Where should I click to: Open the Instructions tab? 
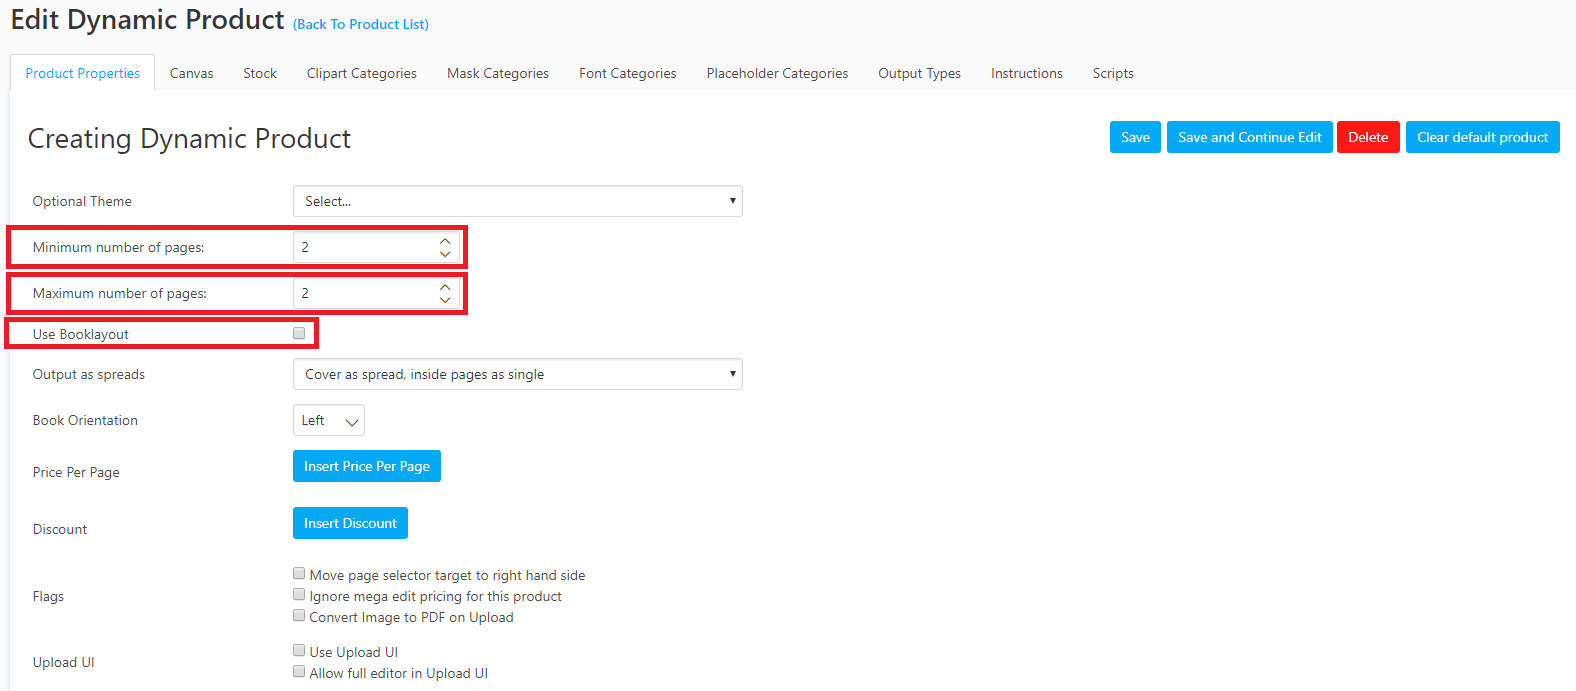pyautogui.click(x=1027, y=73)
